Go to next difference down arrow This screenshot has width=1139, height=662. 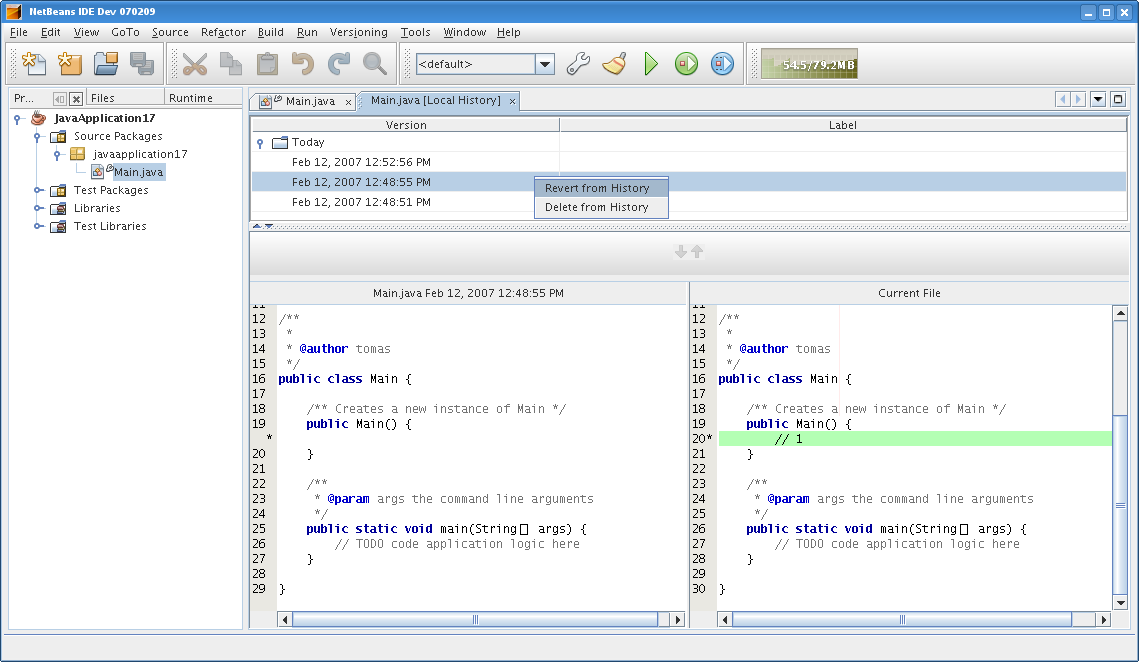(681, 251)
